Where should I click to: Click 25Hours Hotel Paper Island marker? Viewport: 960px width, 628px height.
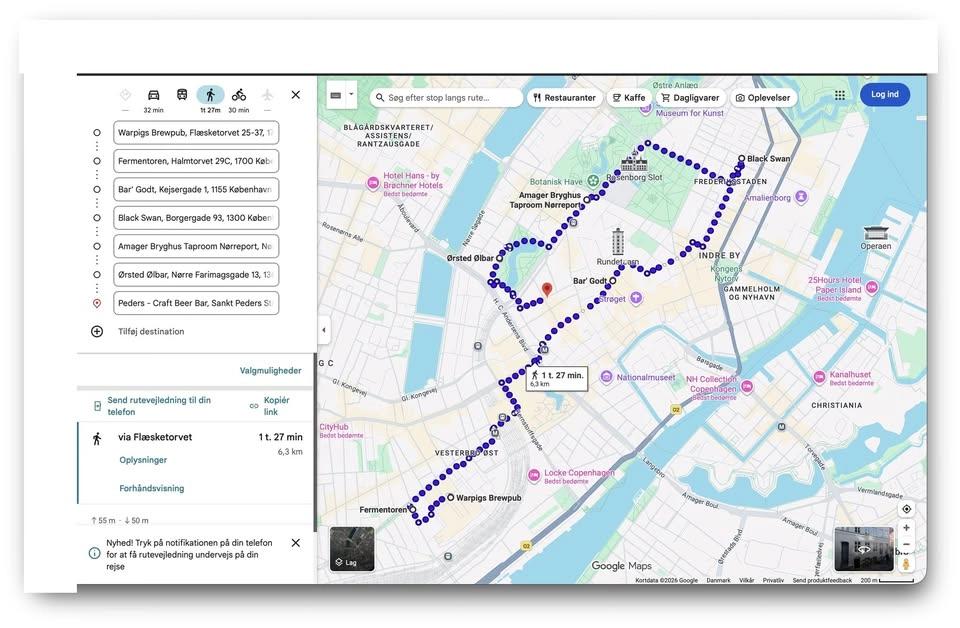click(x=872, y=287)
